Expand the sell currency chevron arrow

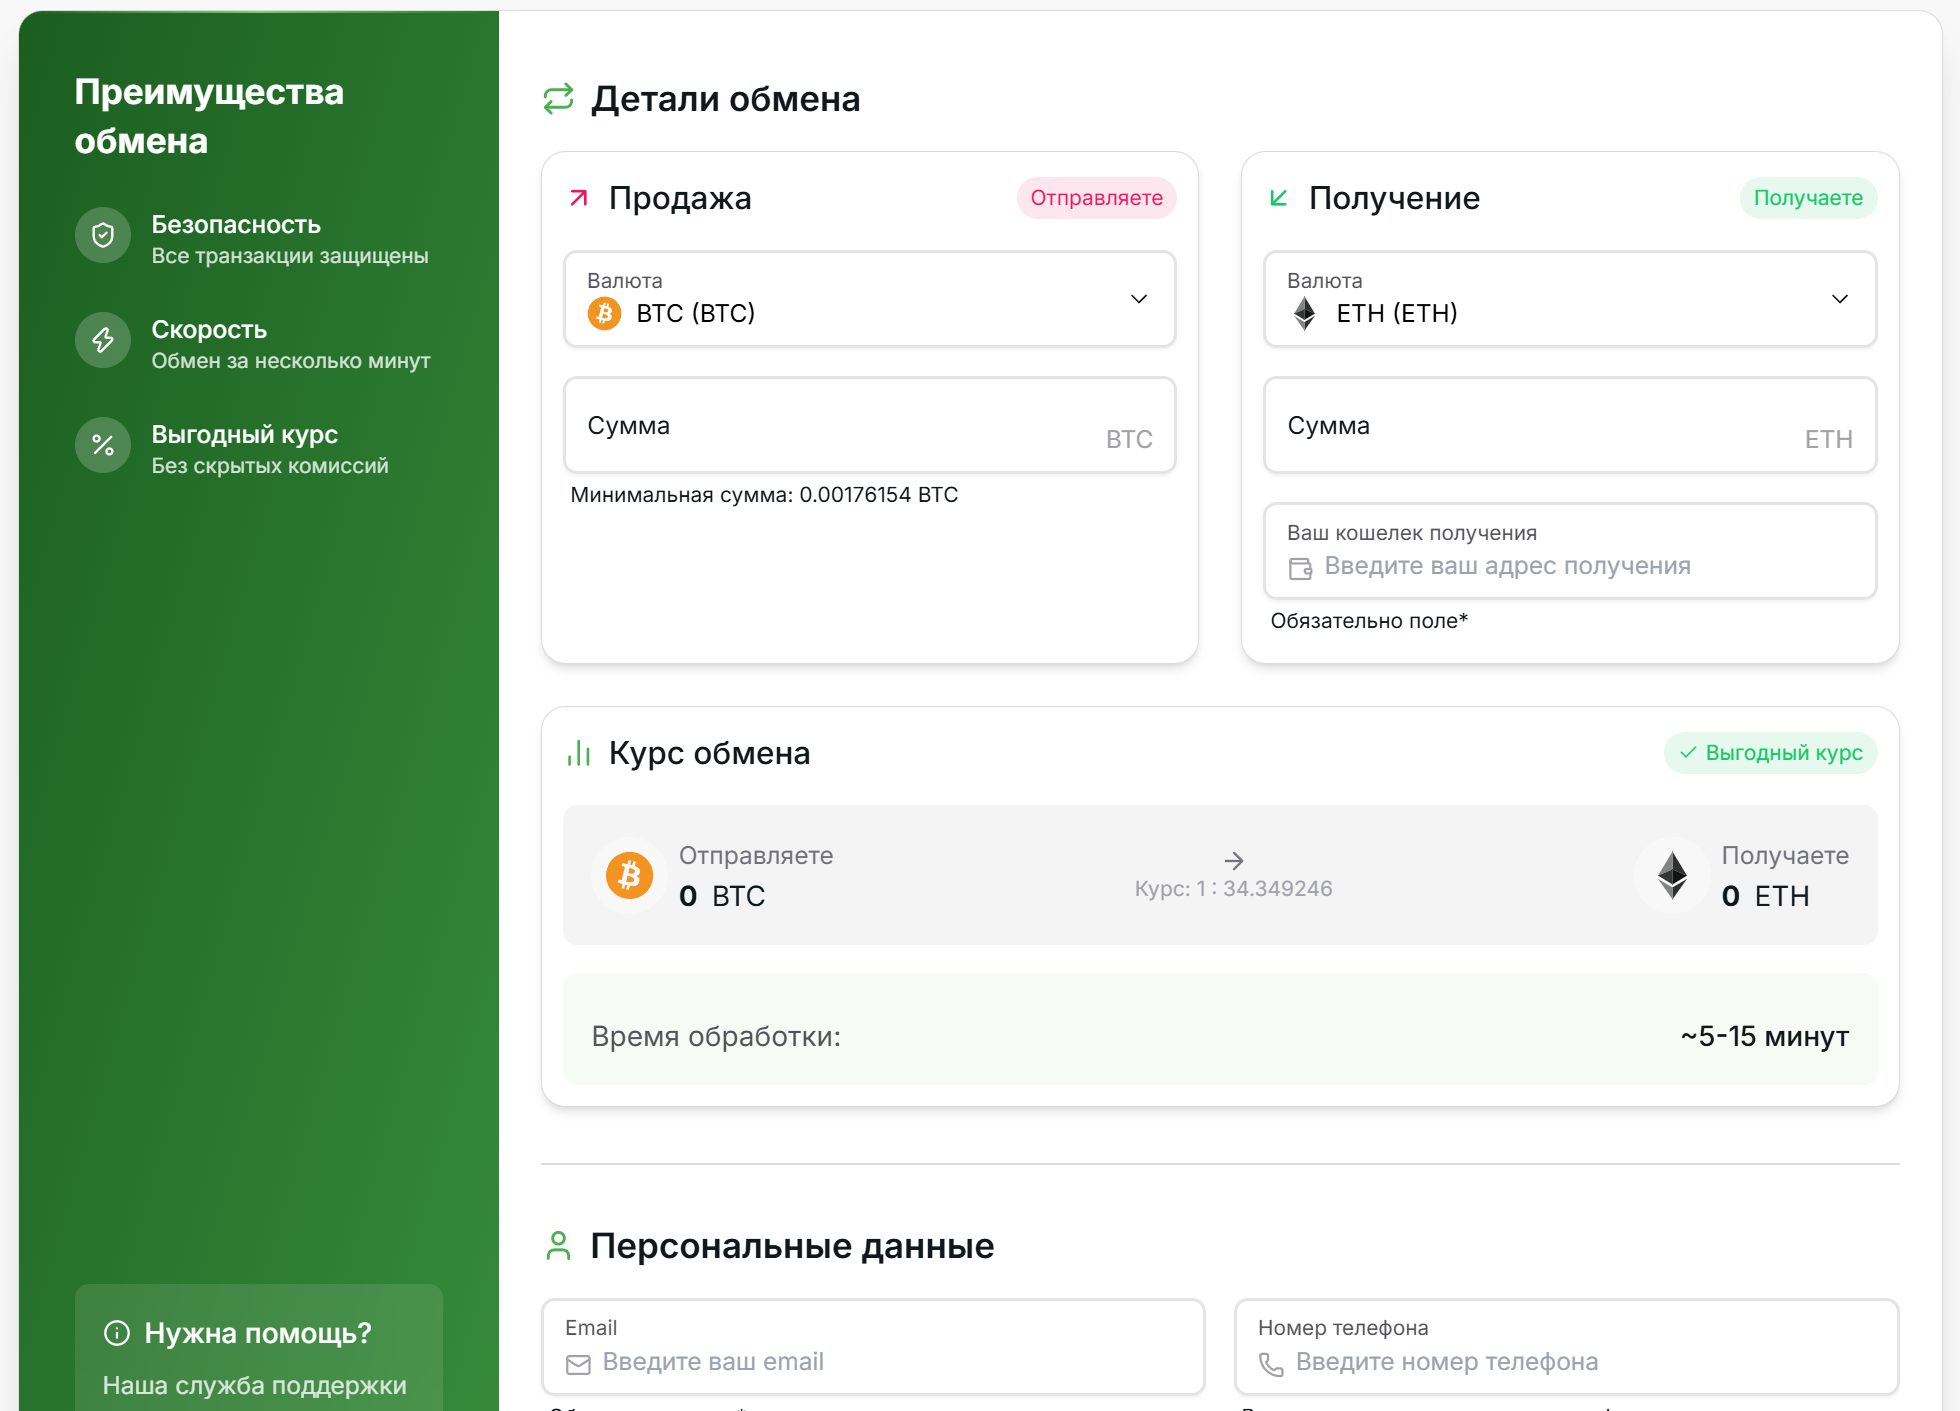1139,299
